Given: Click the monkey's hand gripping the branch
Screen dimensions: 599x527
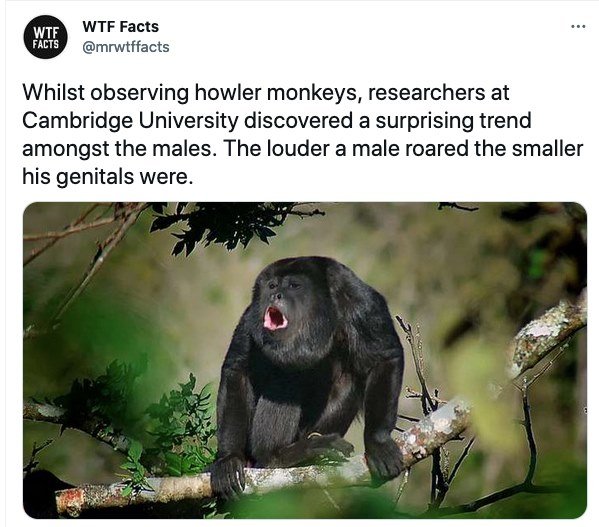Looking at the screenshot, I should tap(228, 474).
